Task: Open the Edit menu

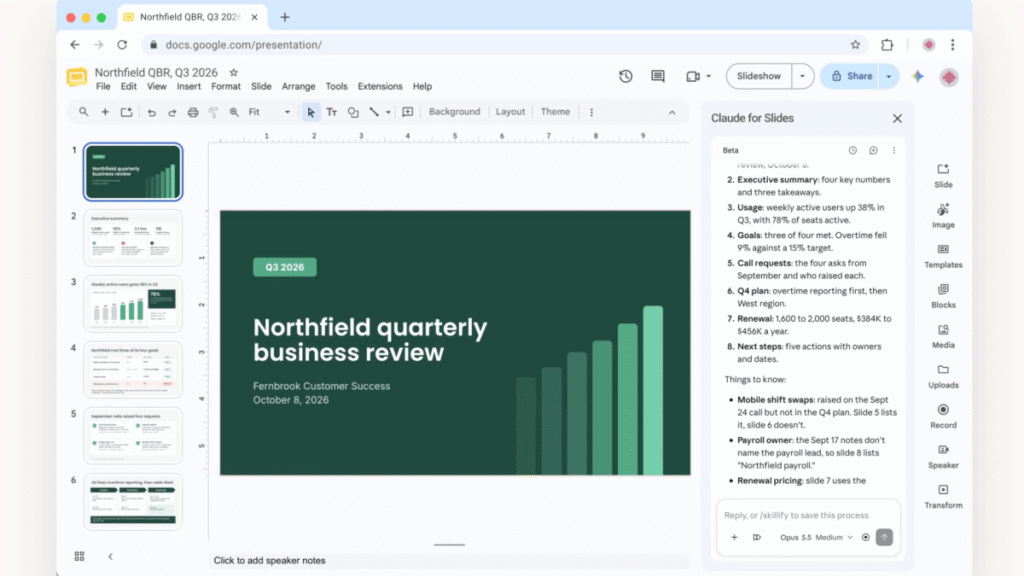Action: pyautogui.click(x=129, y=86)
